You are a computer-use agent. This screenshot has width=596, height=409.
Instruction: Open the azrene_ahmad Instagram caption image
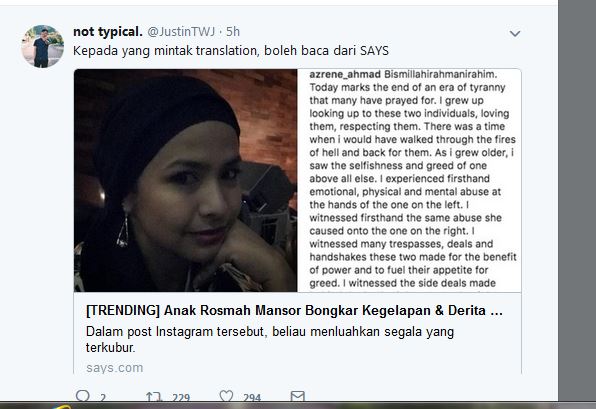pos(409,181)
